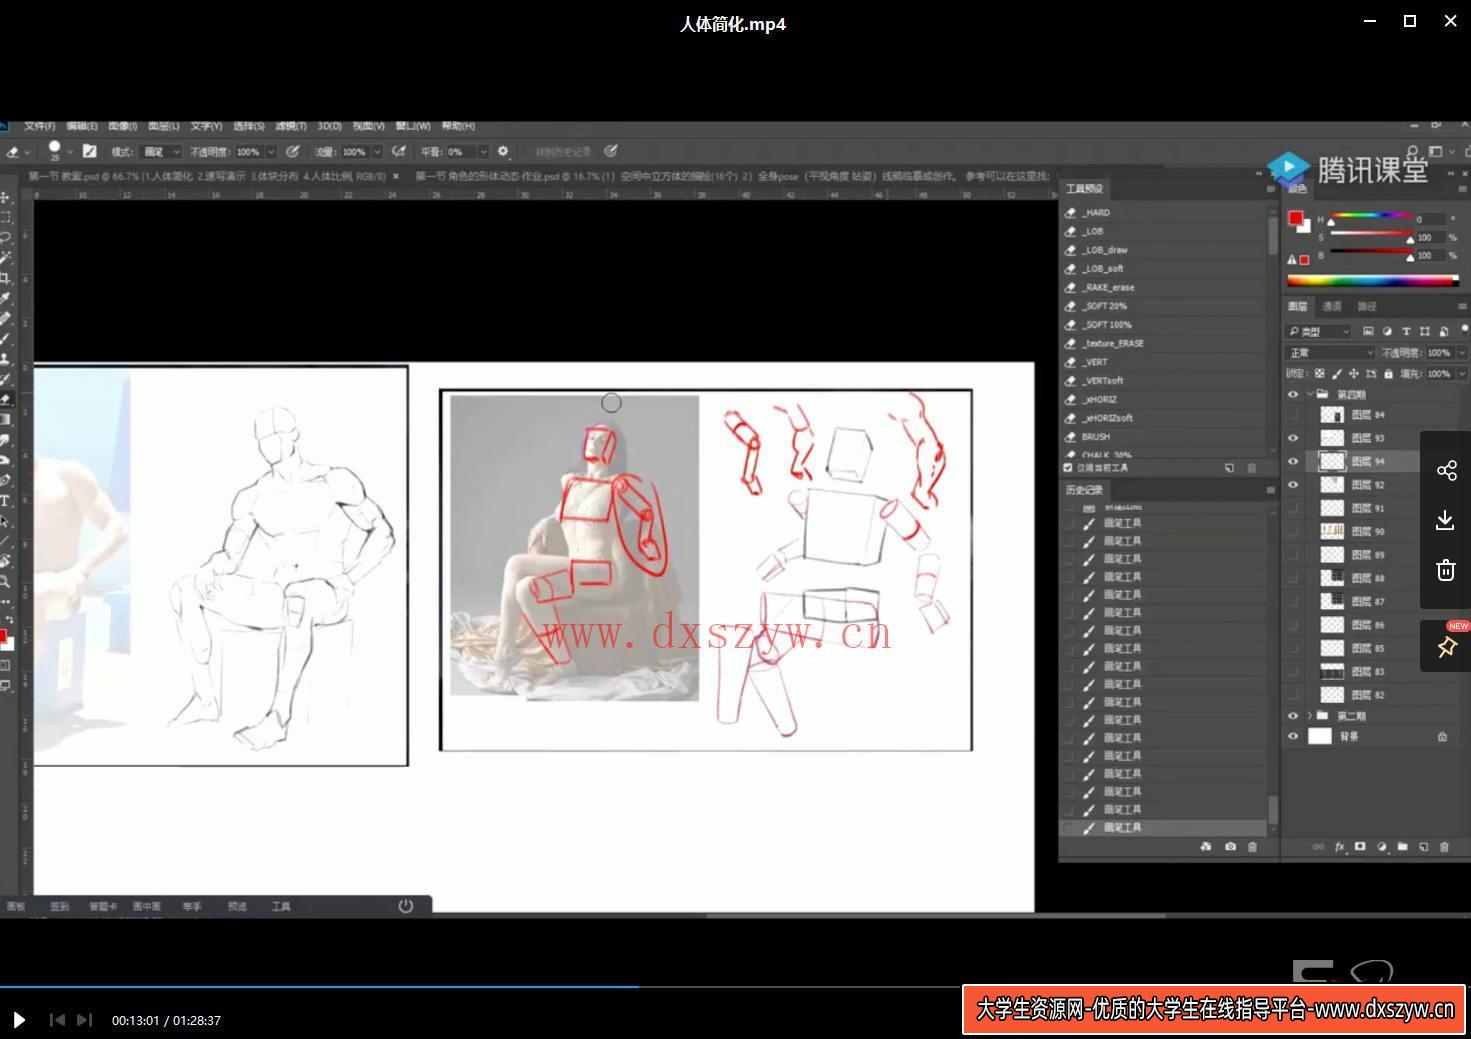Select the _LOB_soft tool preset
The width and height of the screenshot is (1471, 1039).
pos(1164,269)
